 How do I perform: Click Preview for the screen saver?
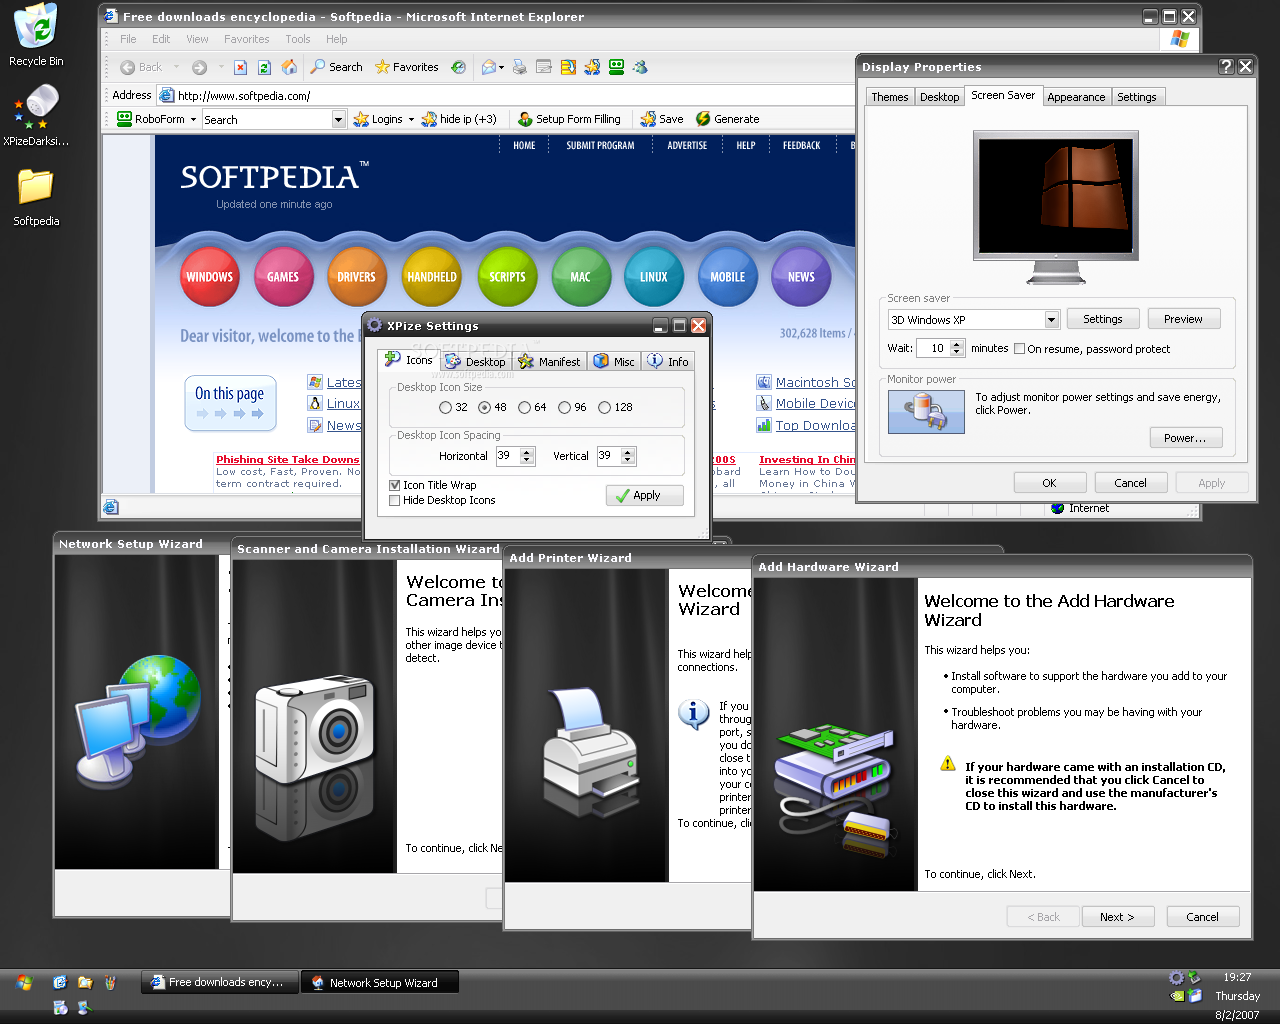(1183, 319)
